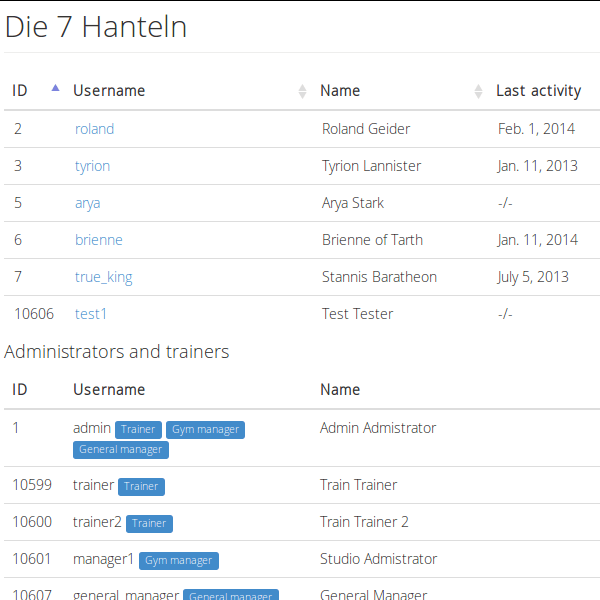The image size is (600, 600).
Task: Sort table by ID column arrow
Action: (x=55, y=90)
